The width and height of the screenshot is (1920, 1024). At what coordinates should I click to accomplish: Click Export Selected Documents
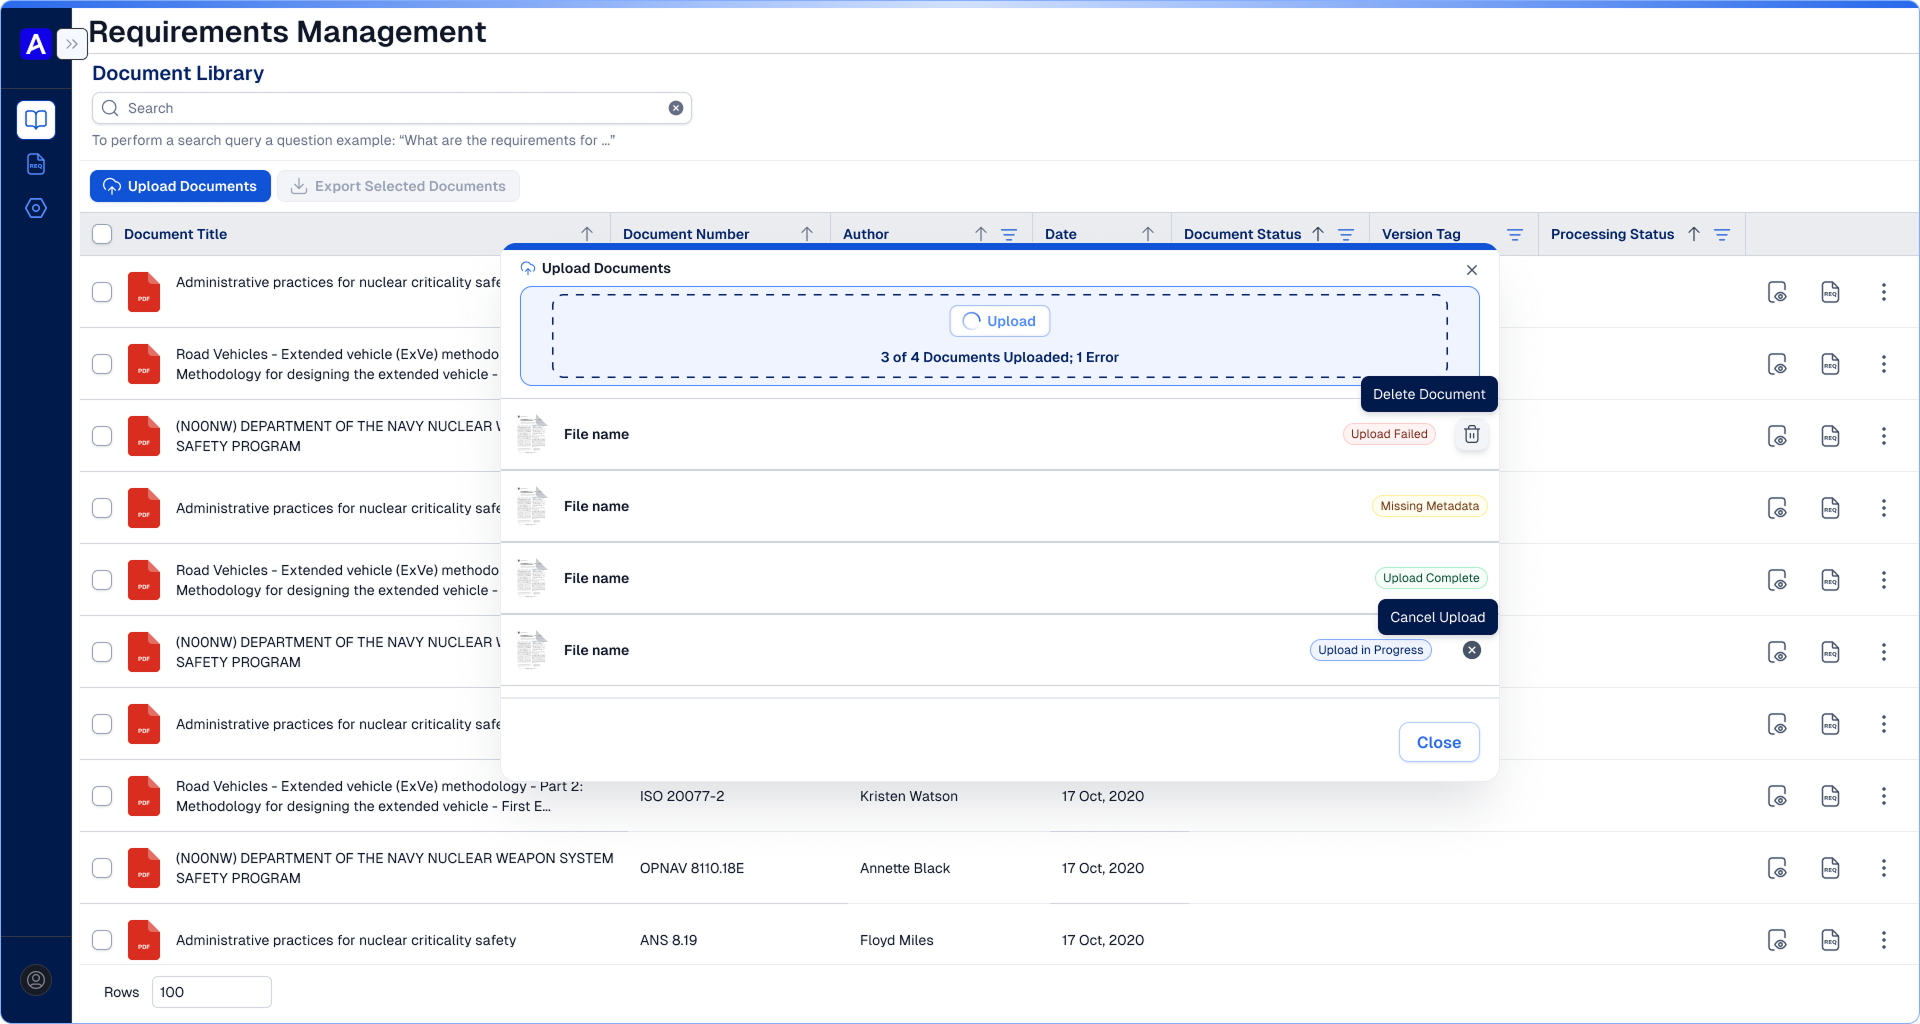click(398, 186)
